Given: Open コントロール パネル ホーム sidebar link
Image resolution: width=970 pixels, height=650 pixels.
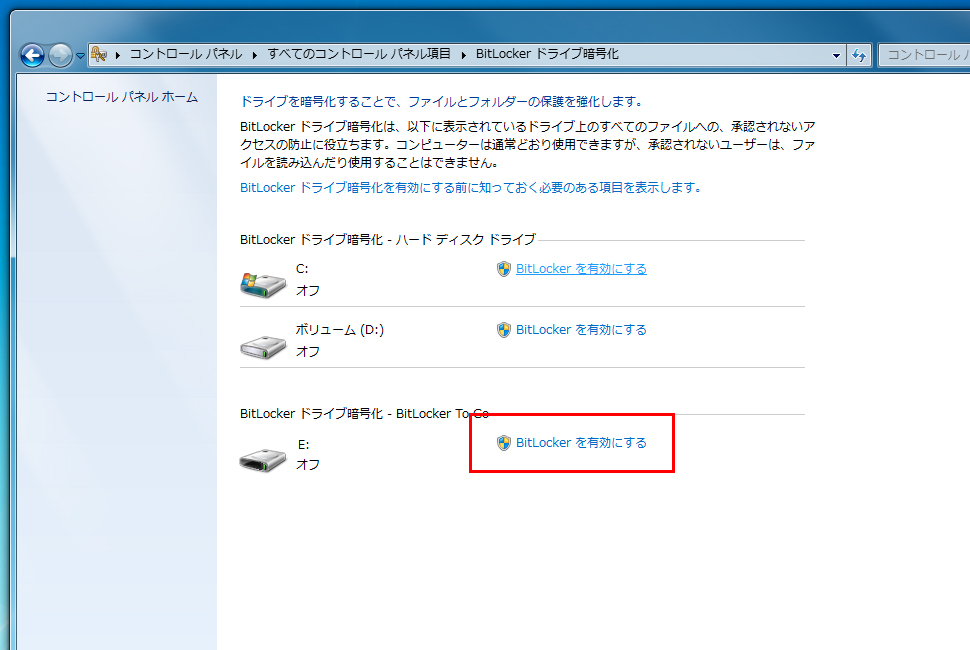Looking at the screenshot, I should [122, 97].
